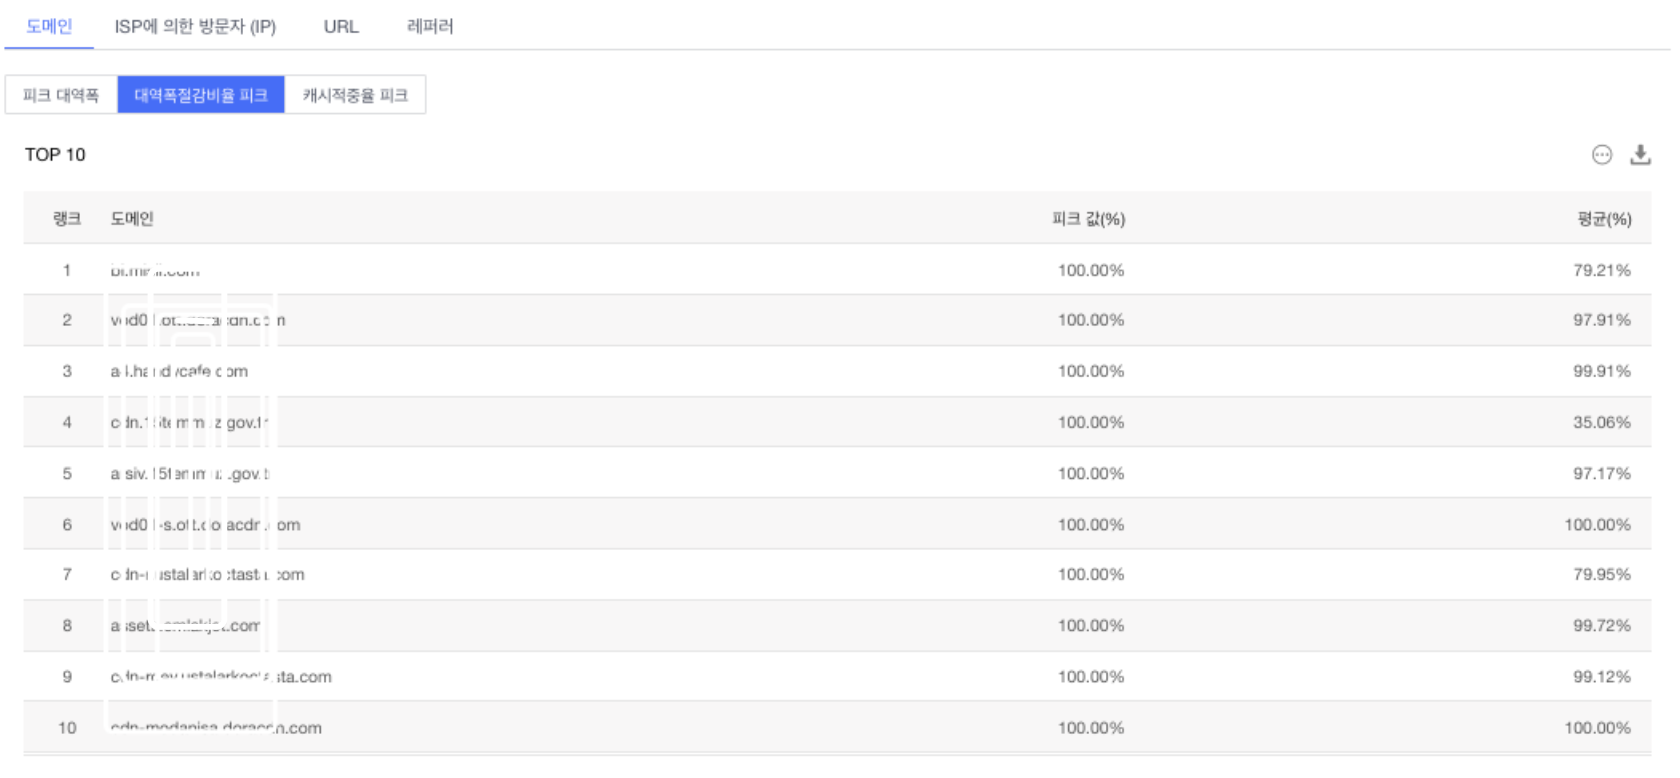Screen dimensions: 1680x778
Task: Open the rank 7 domain ending in .com
Action: click(207, 575)
